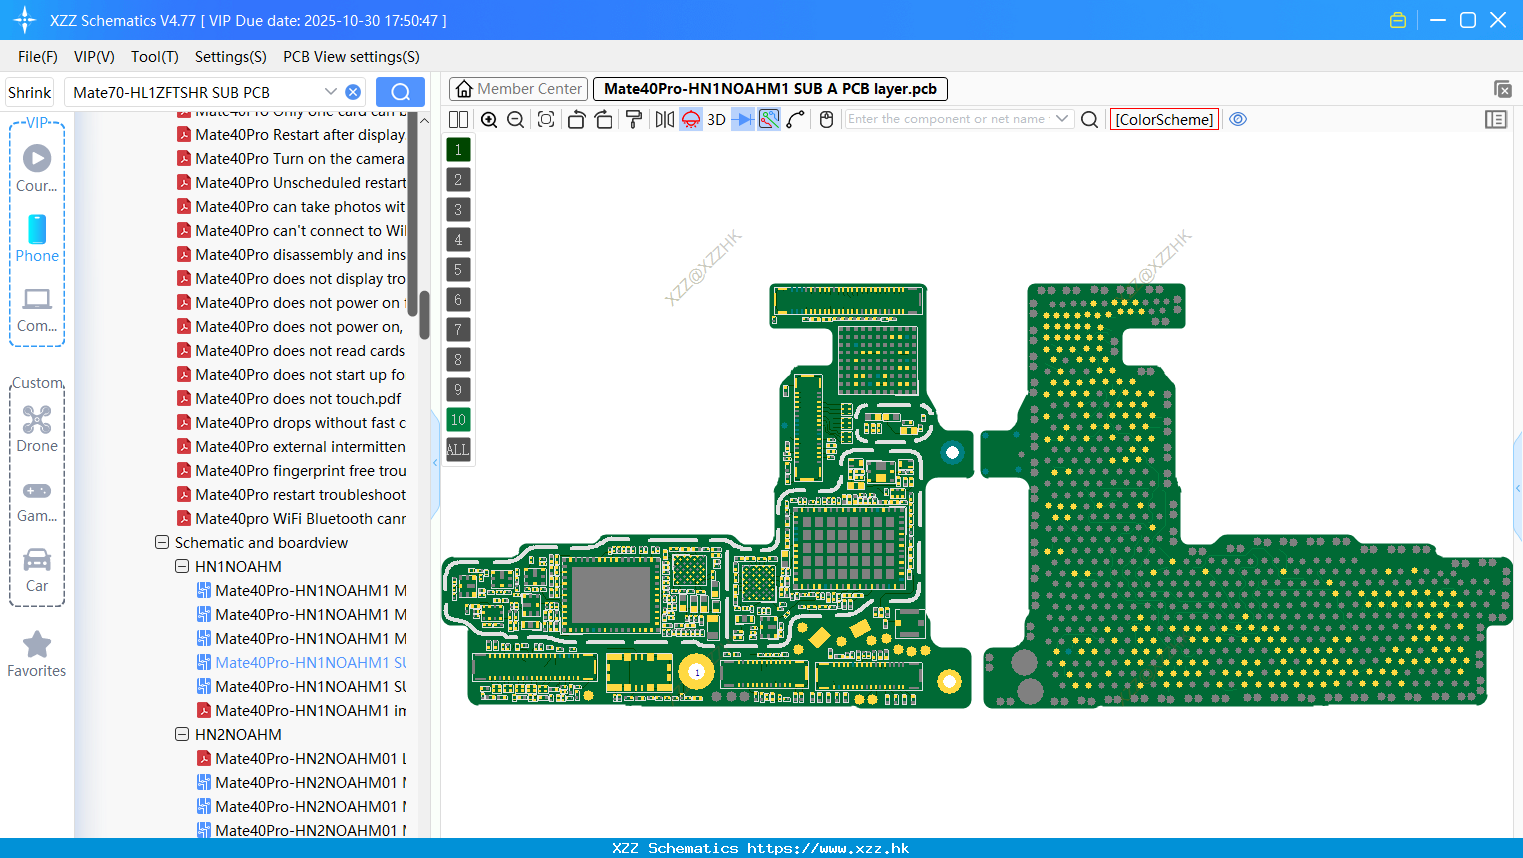Collapse the HN2NOAHM tree node
This screenshot has width=1523, height=858.
tap(182, 734)
